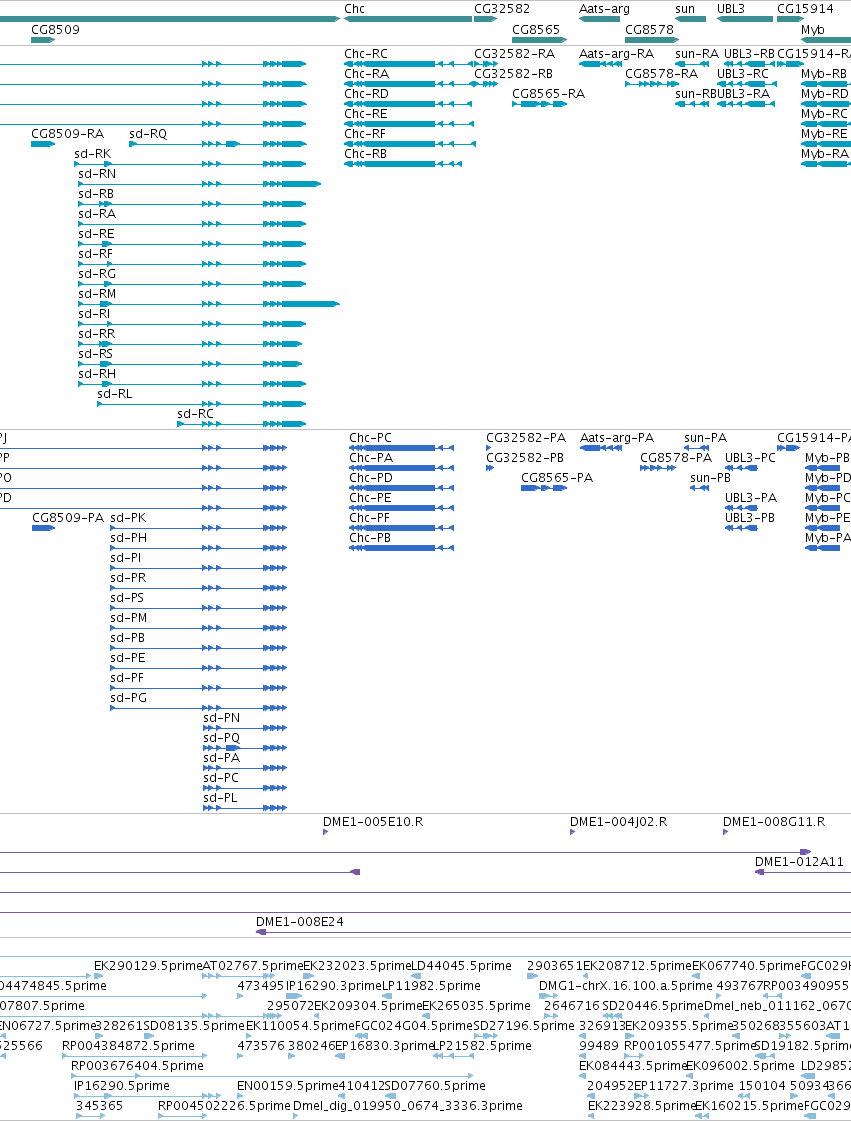Viewport: 851px width, 1121px height.
Task: Select the DME1-012A11 clone label
Action: (x=800, y=861)
